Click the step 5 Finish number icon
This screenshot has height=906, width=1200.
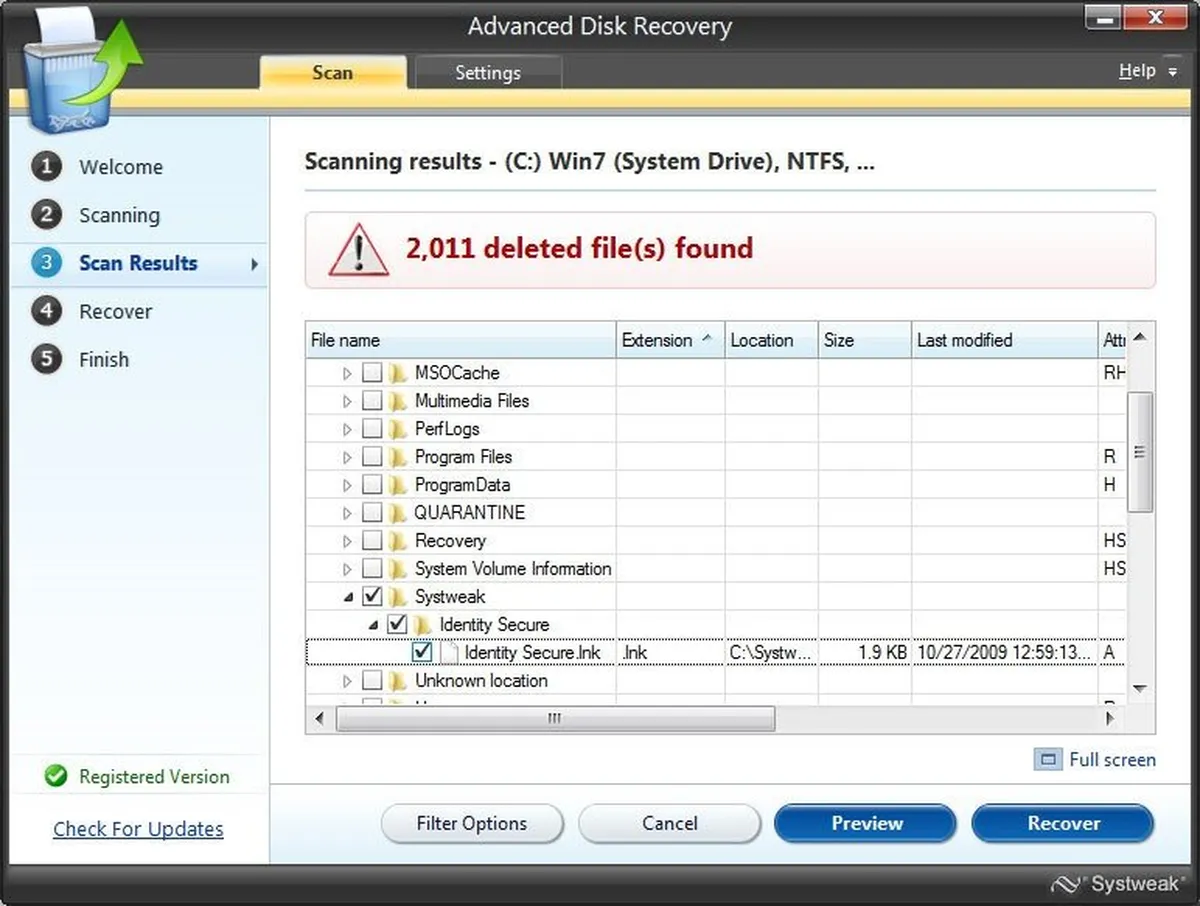click(46, 359)
